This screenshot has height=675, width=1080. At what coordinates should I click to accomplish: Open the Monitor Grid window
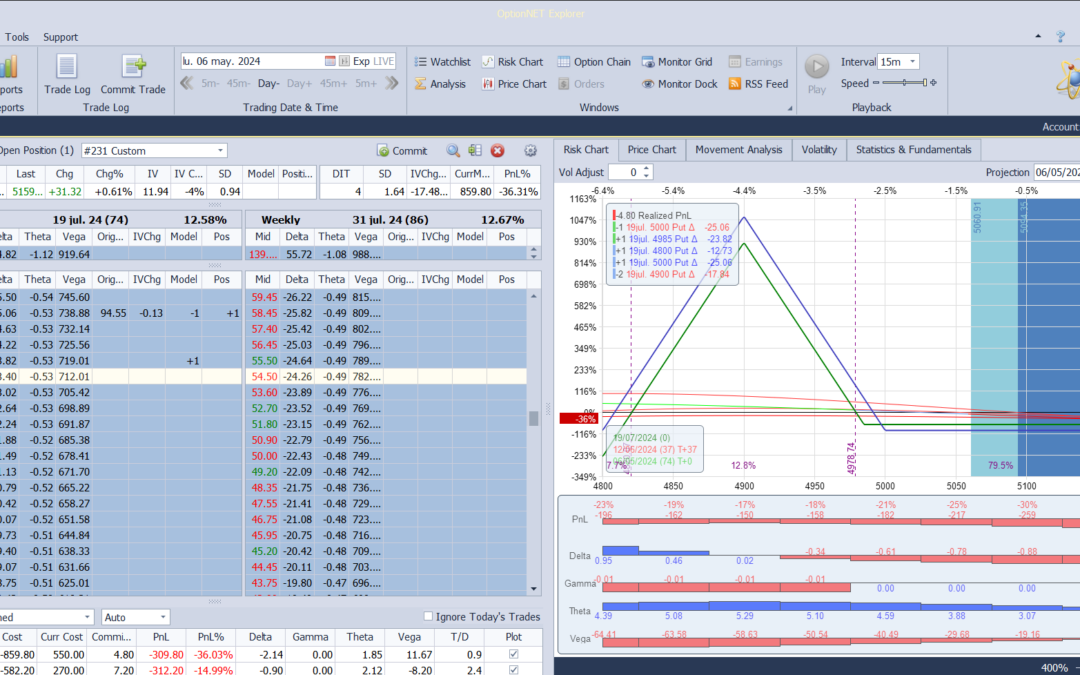(x=677, y=62)
